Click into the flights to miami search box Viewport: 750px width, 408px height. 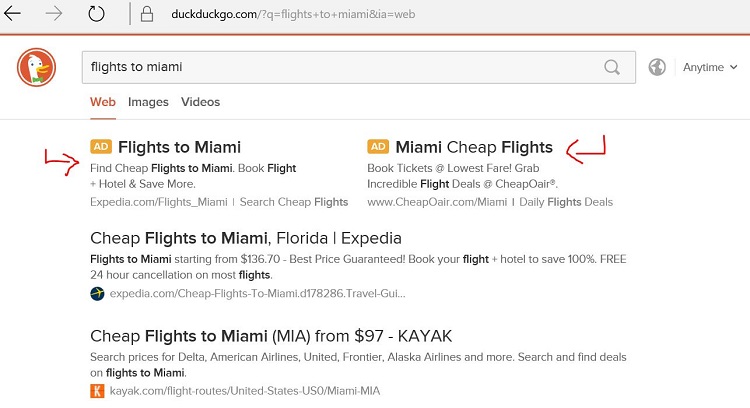point(340,67)
